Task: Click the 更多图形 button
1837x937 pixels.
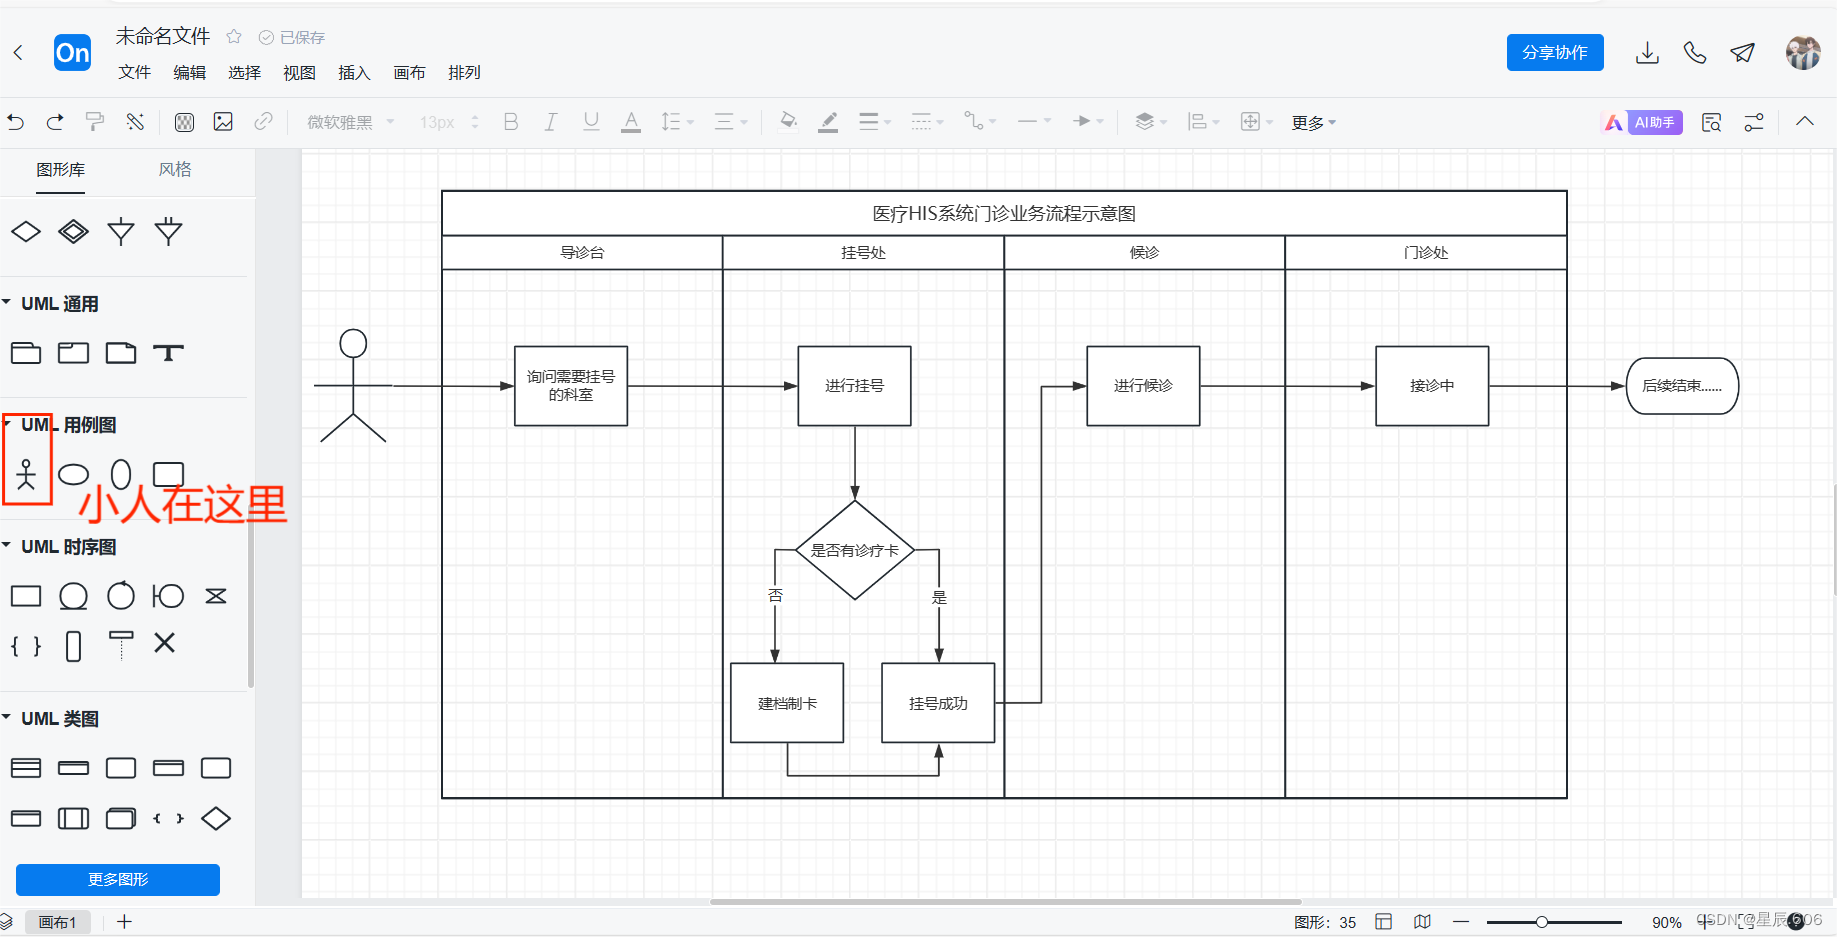Action: click(117, 879)
